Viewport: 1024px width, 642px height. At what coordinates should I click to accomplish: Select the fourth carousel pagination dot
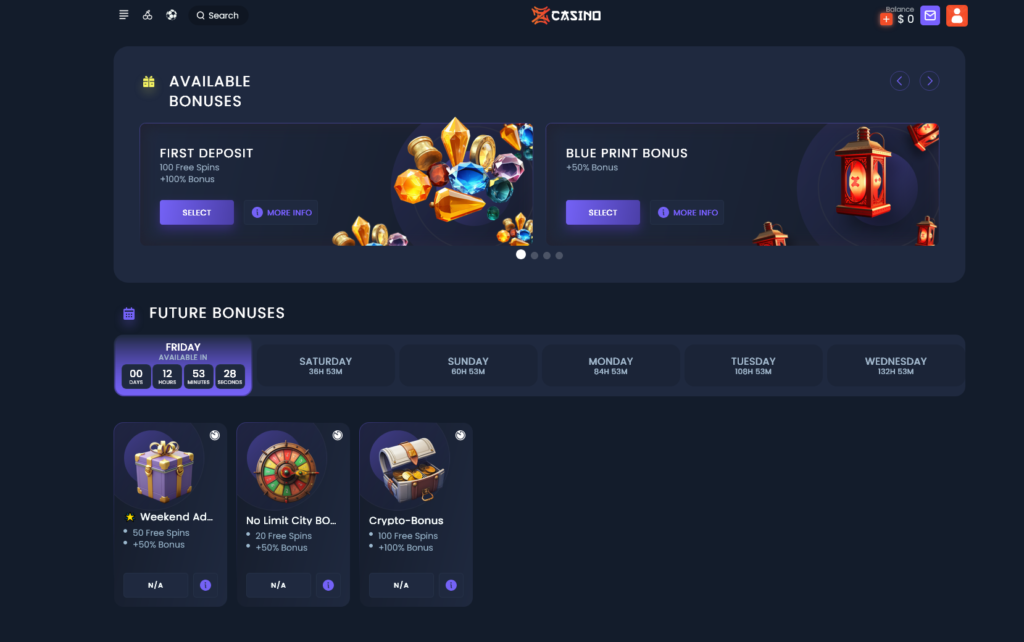tap(559, 255)
